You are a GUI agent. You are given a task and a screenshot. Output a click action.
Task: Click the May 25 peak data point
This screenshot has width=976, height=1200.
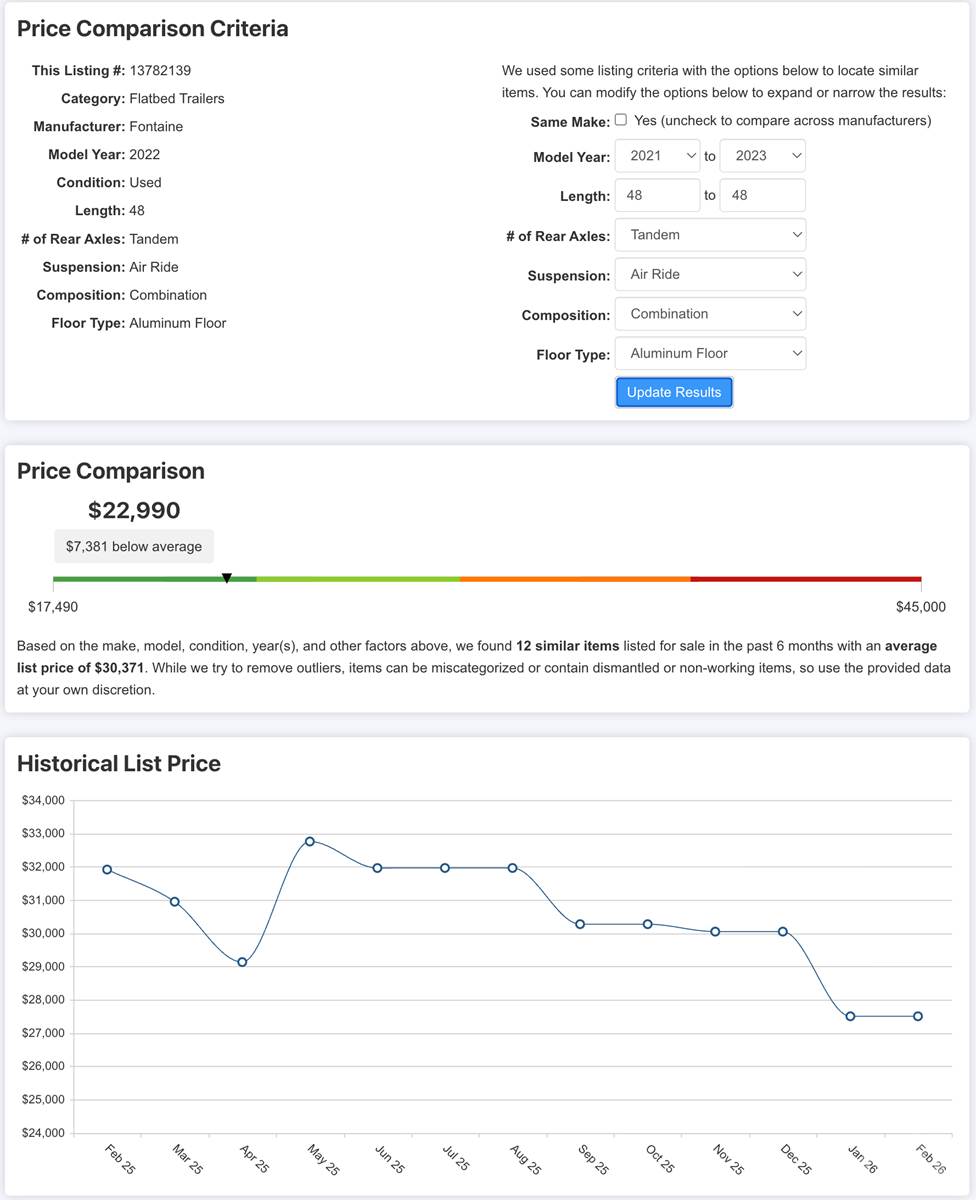point(310,841)
